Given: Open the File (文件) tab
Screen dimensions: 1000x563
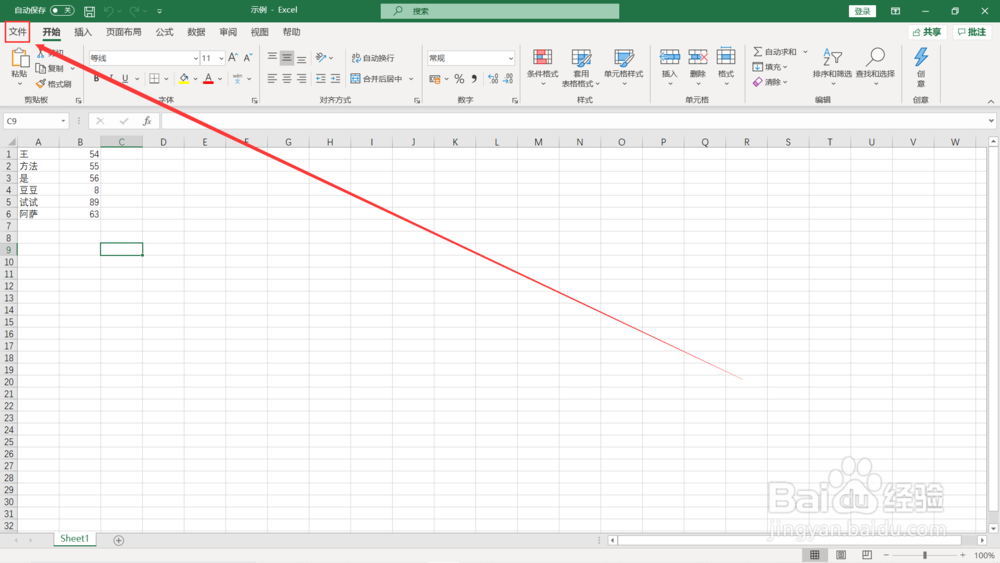Looking at the screenshot, I should (x=18, y=32).
